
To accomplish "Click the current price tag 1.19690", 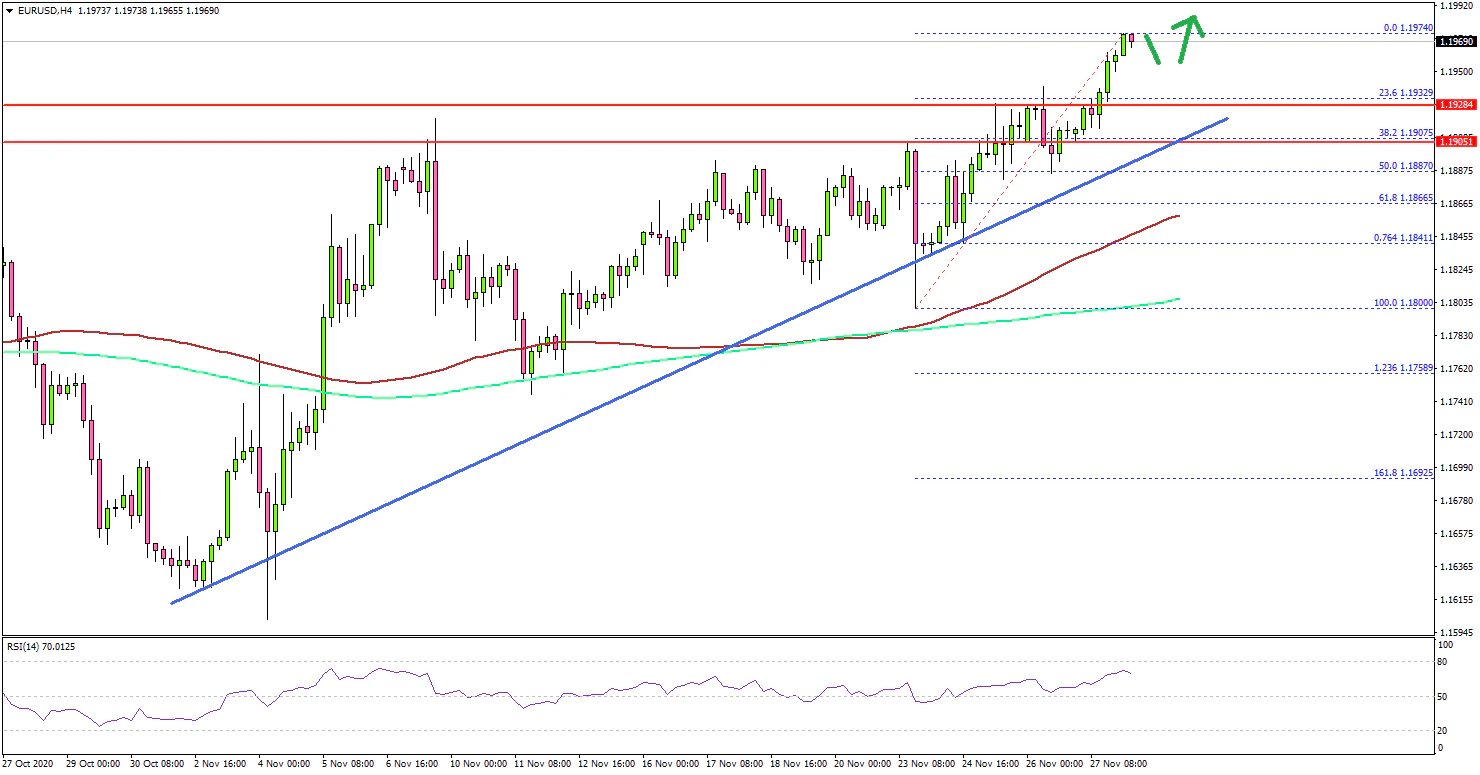I will pos(1455,42).
